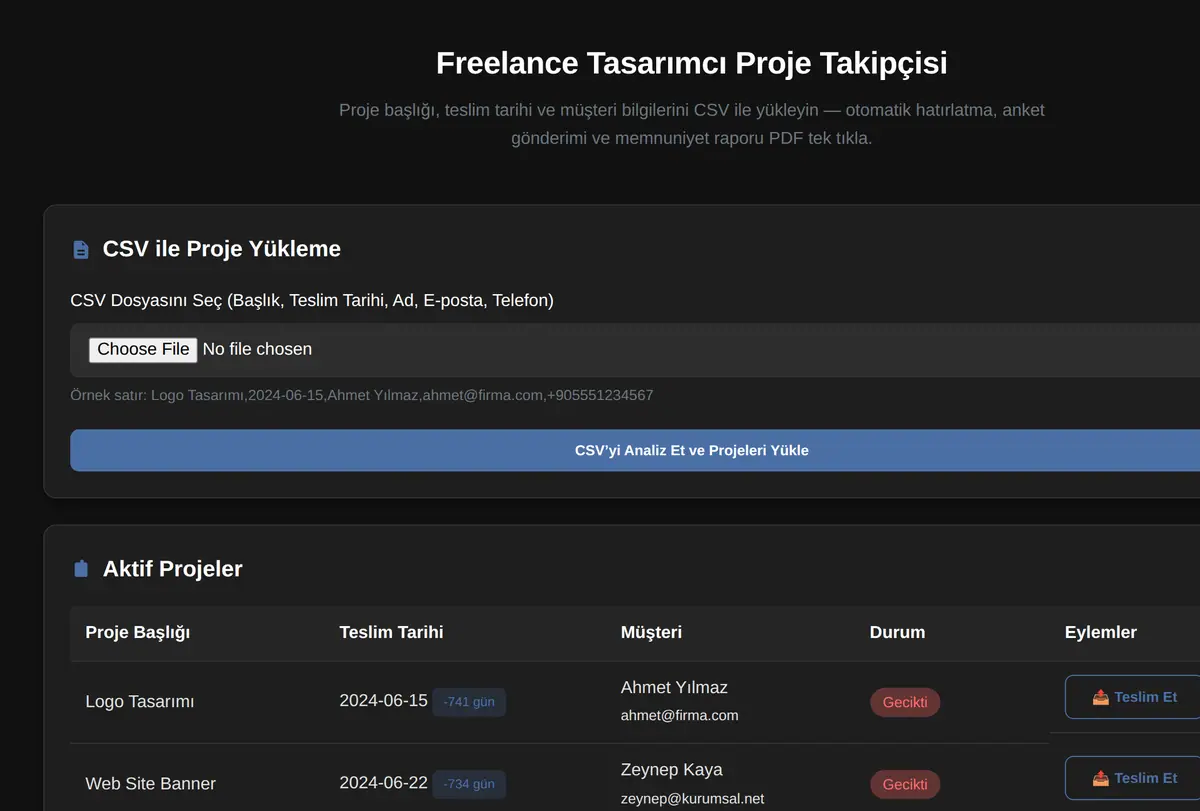Click the Gecikti badge in Logo Tasarımı row
The width and height of the screenshot is (1200, 811).
[x=905, y=702]
